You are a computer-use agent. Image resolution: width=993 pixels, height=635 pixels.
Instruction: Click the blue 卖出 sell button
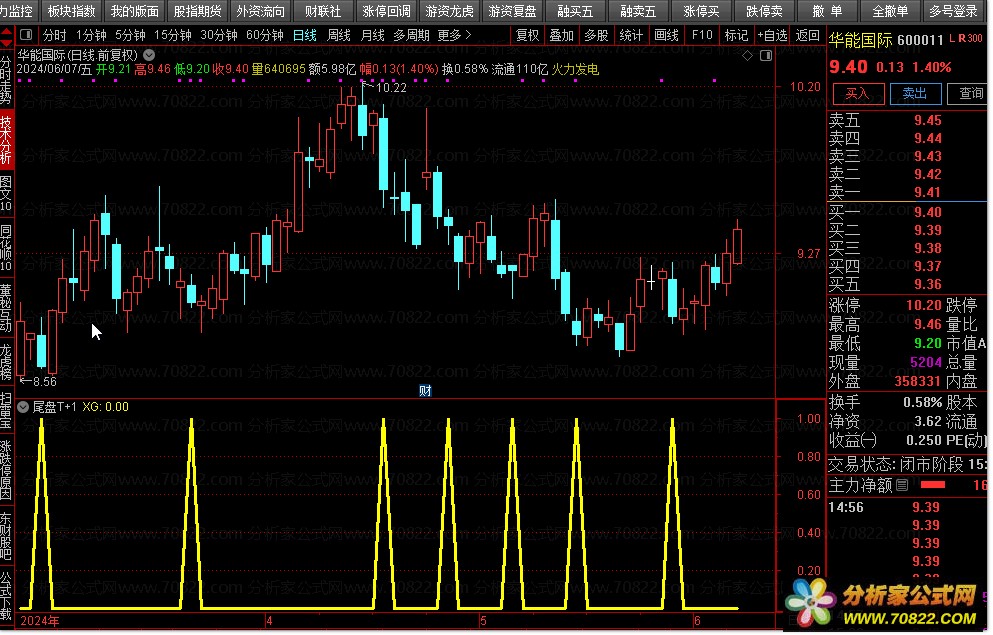[x=915, y=94]
